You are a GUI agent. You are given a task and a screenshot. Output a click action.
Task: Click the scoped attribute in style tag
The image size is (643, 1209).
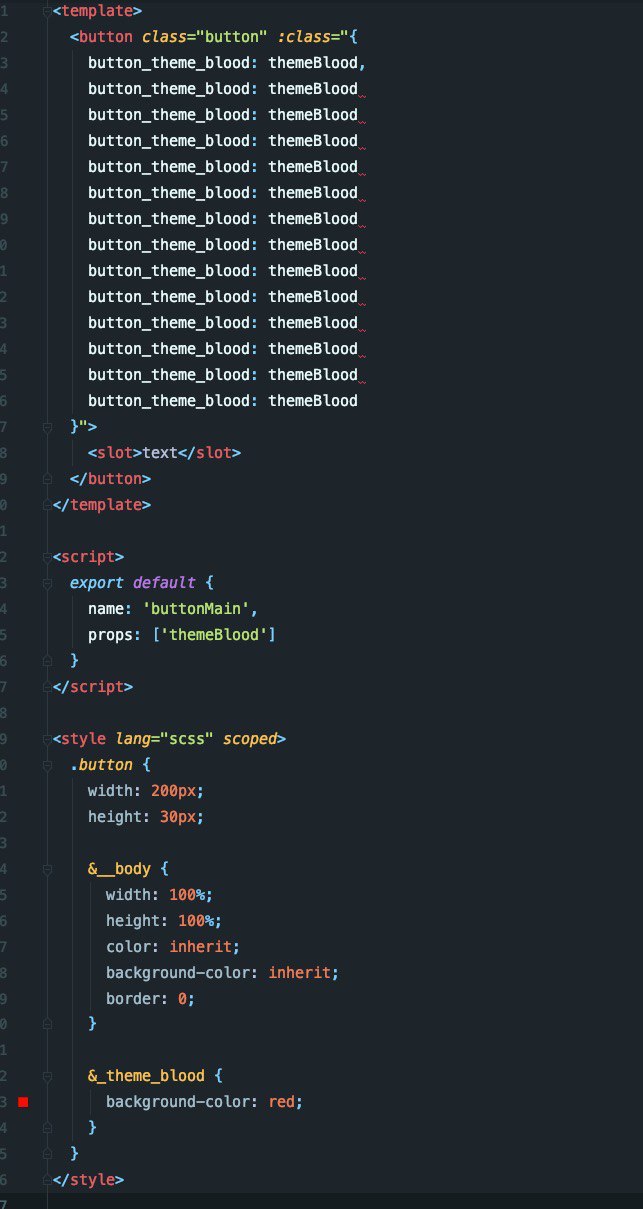[x=249, y=739]
